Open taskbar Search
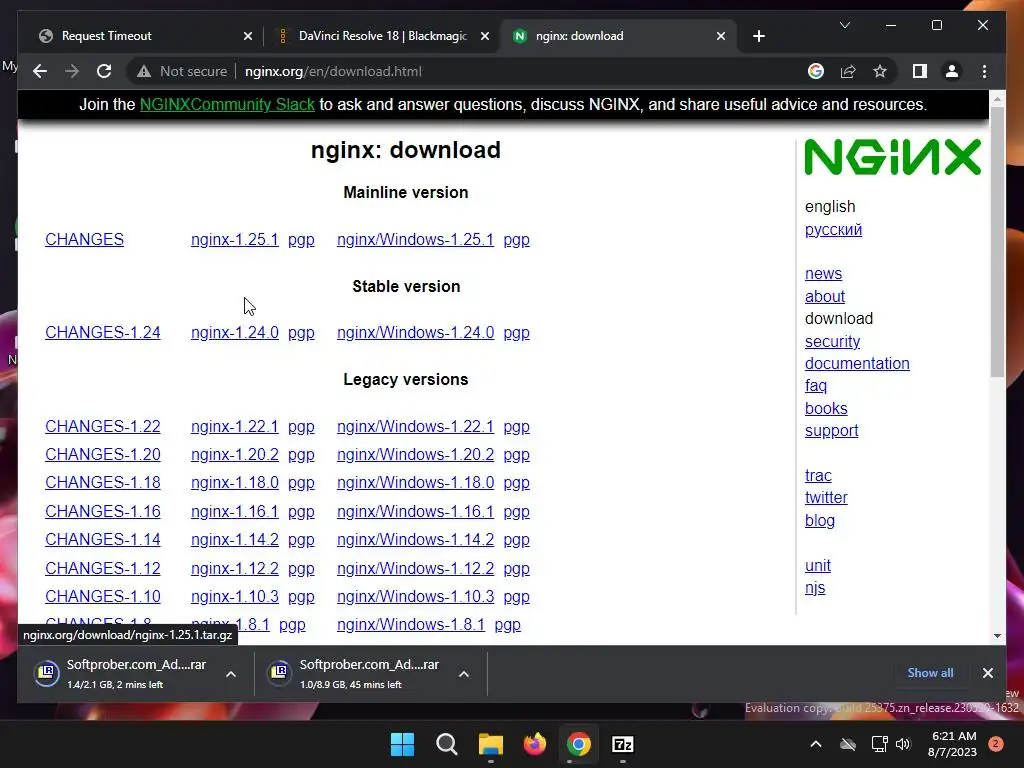The image size is (1024, 768). pyautogui.click(x=447, y=744)
